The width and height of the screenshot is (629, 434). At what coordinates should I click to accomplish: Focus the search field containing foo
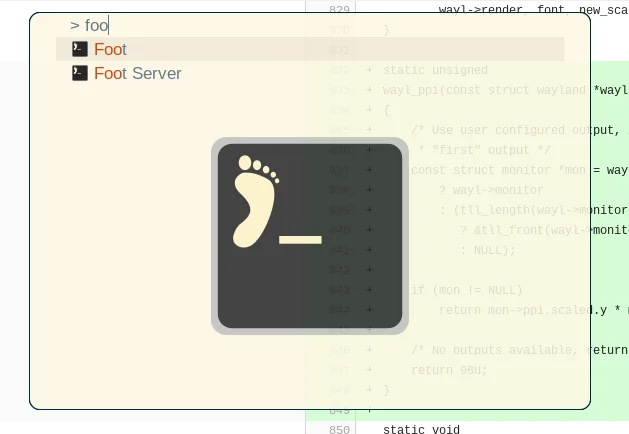click(x=310, y=25)
